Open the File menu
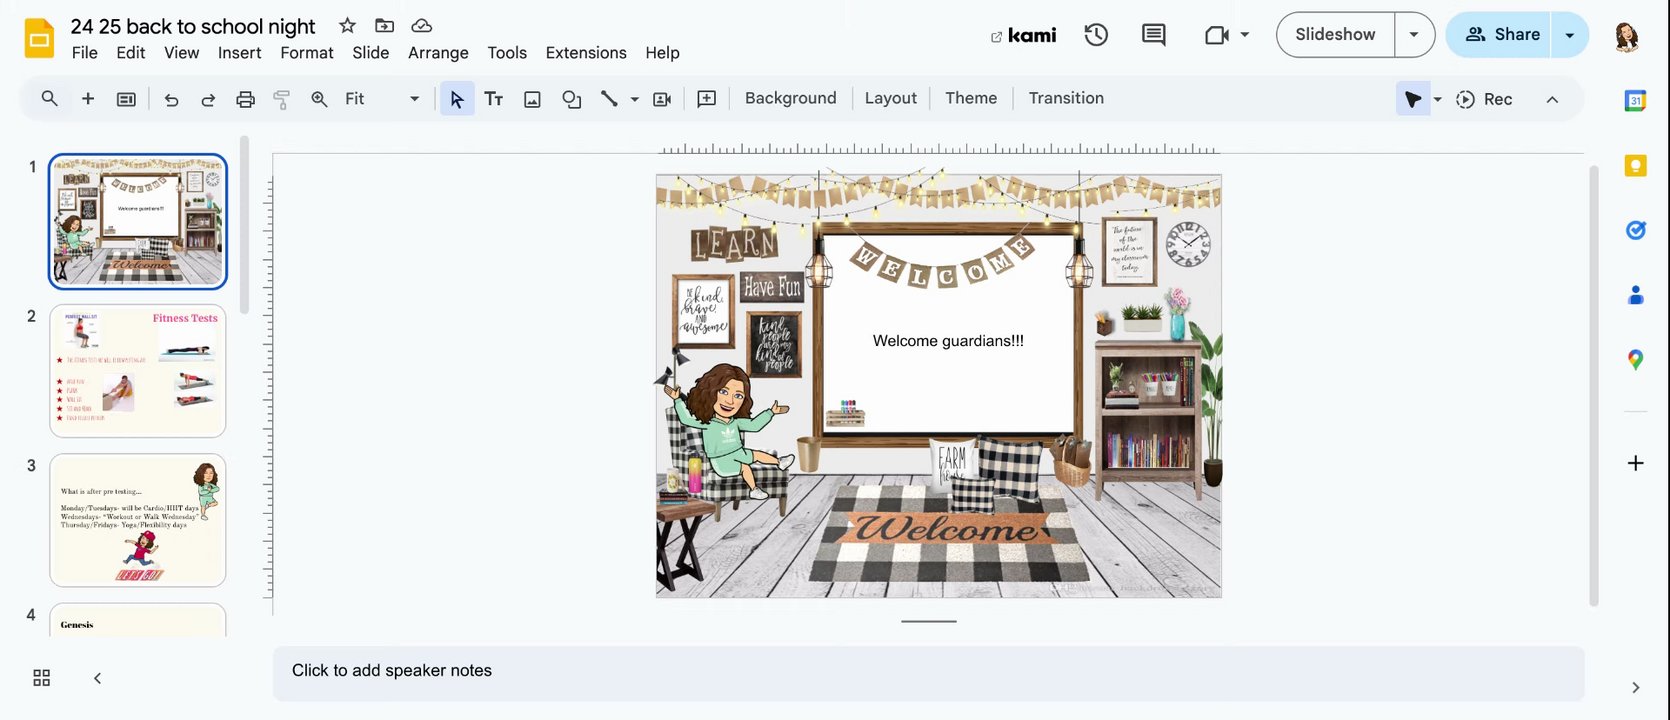The width and height of the screenshot is (1670, 720). pos(85,53)
